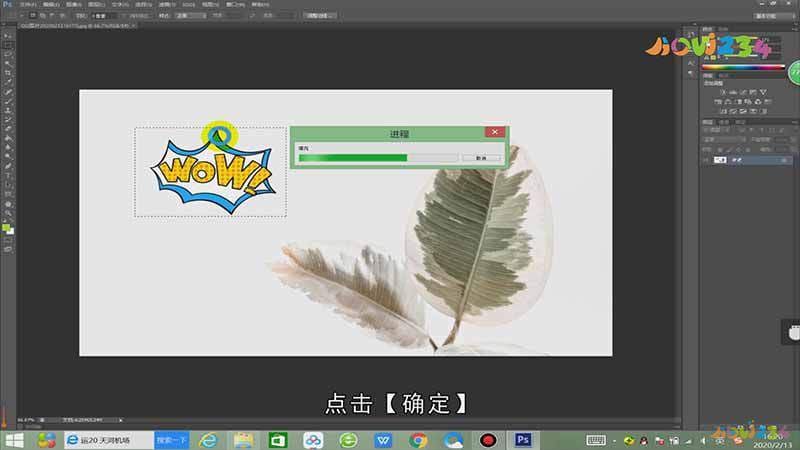The height and width of the screenshot is (450, 800).
Task: Select the Crop tool
Action: (x=8, y=73)
